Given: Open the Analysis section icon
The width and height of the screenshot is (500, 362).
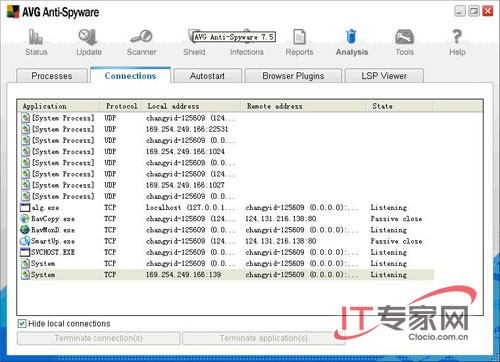Looking at the screenshot, I should (x=351, y=36).
